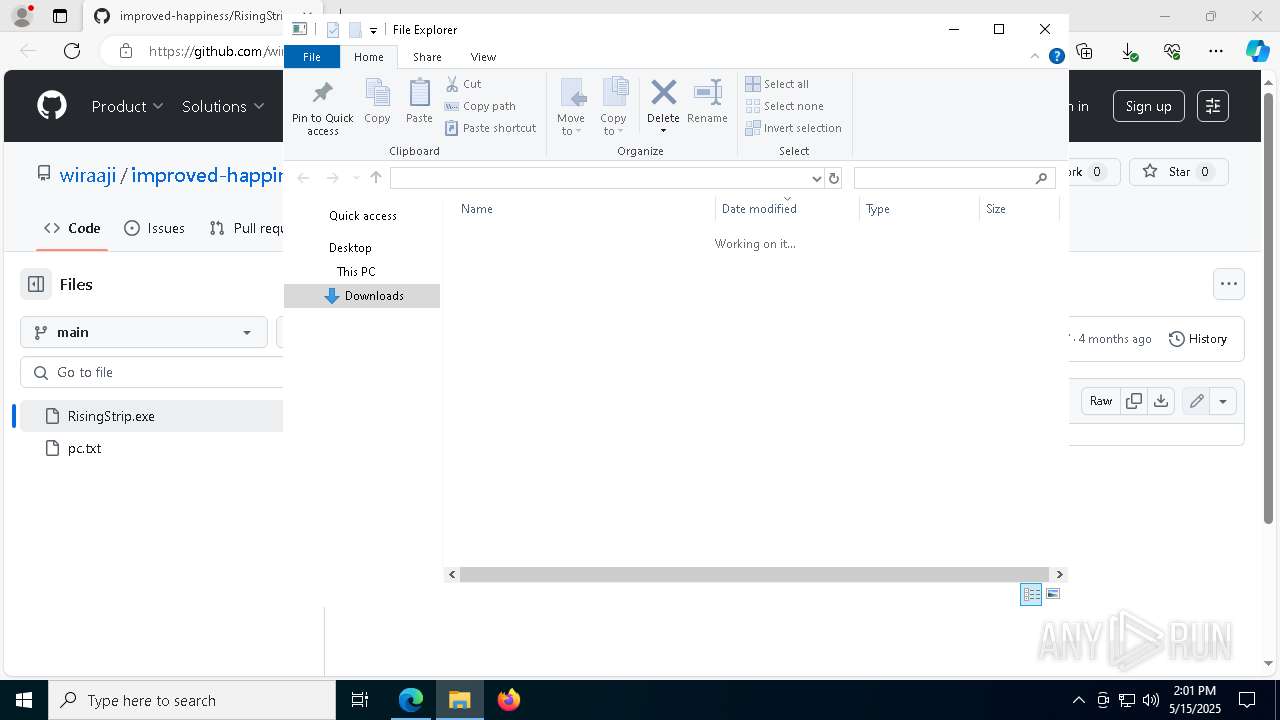Screen dimensions: 1280x720
Task: Switch to the View ribbon tab
Action: (x=483, y=57)
